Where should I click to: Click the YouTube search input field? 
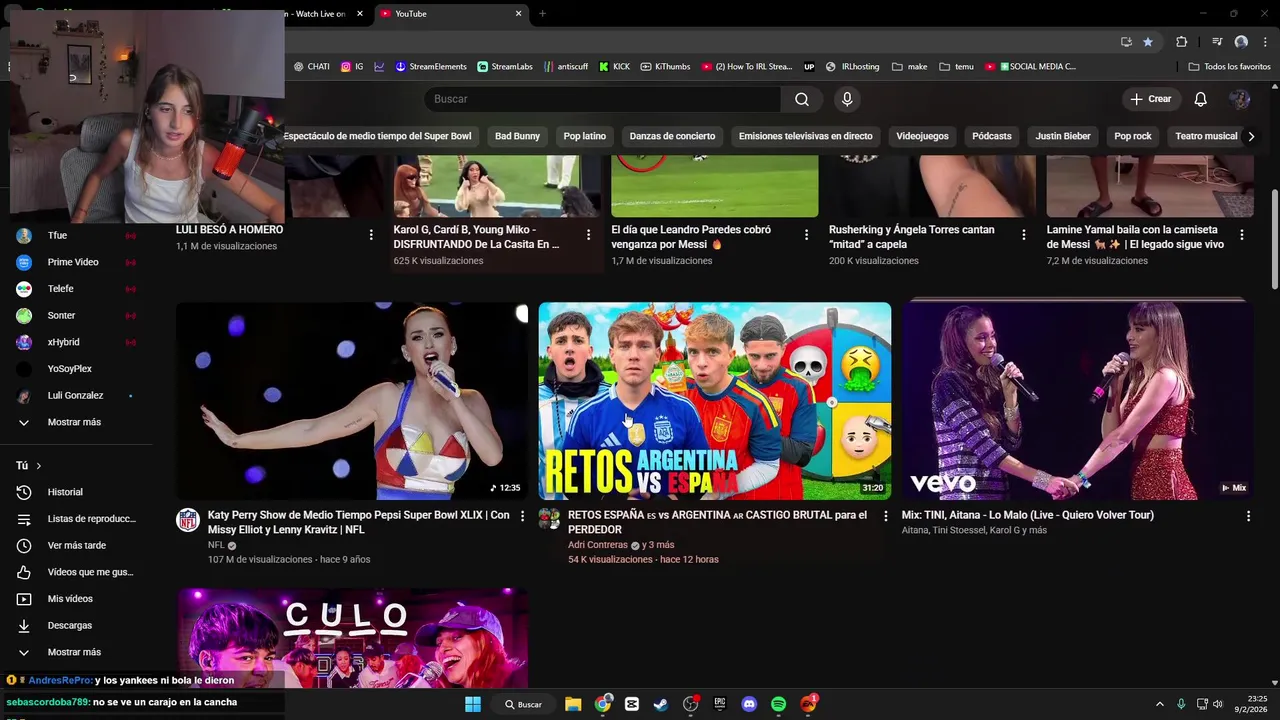603,99
